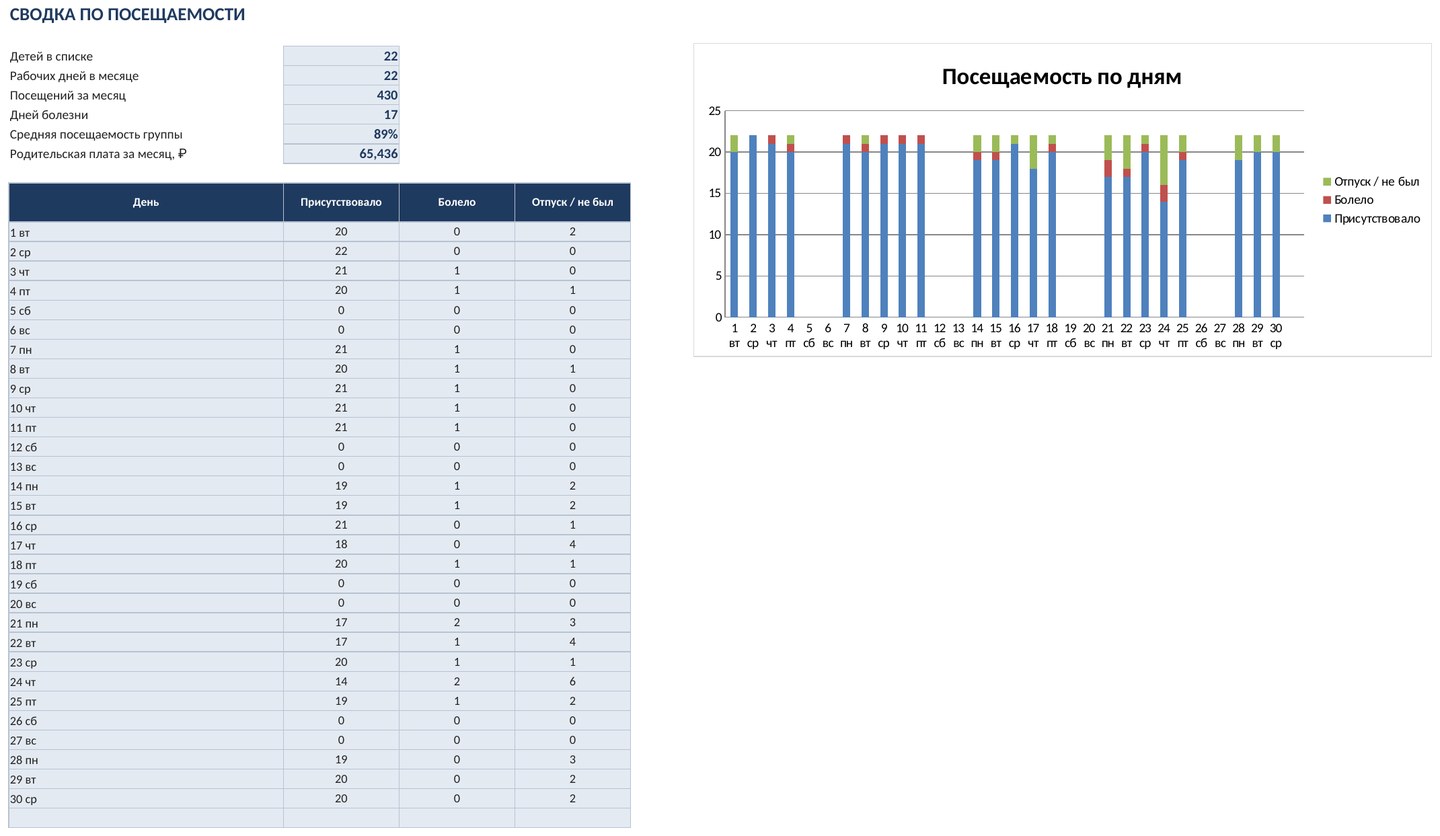Click the title "СВОДКА ПО ПОСЕЩАЕМОСТИ"
This screenshot has width=1440, height=836.
click(x=127, y=15)
